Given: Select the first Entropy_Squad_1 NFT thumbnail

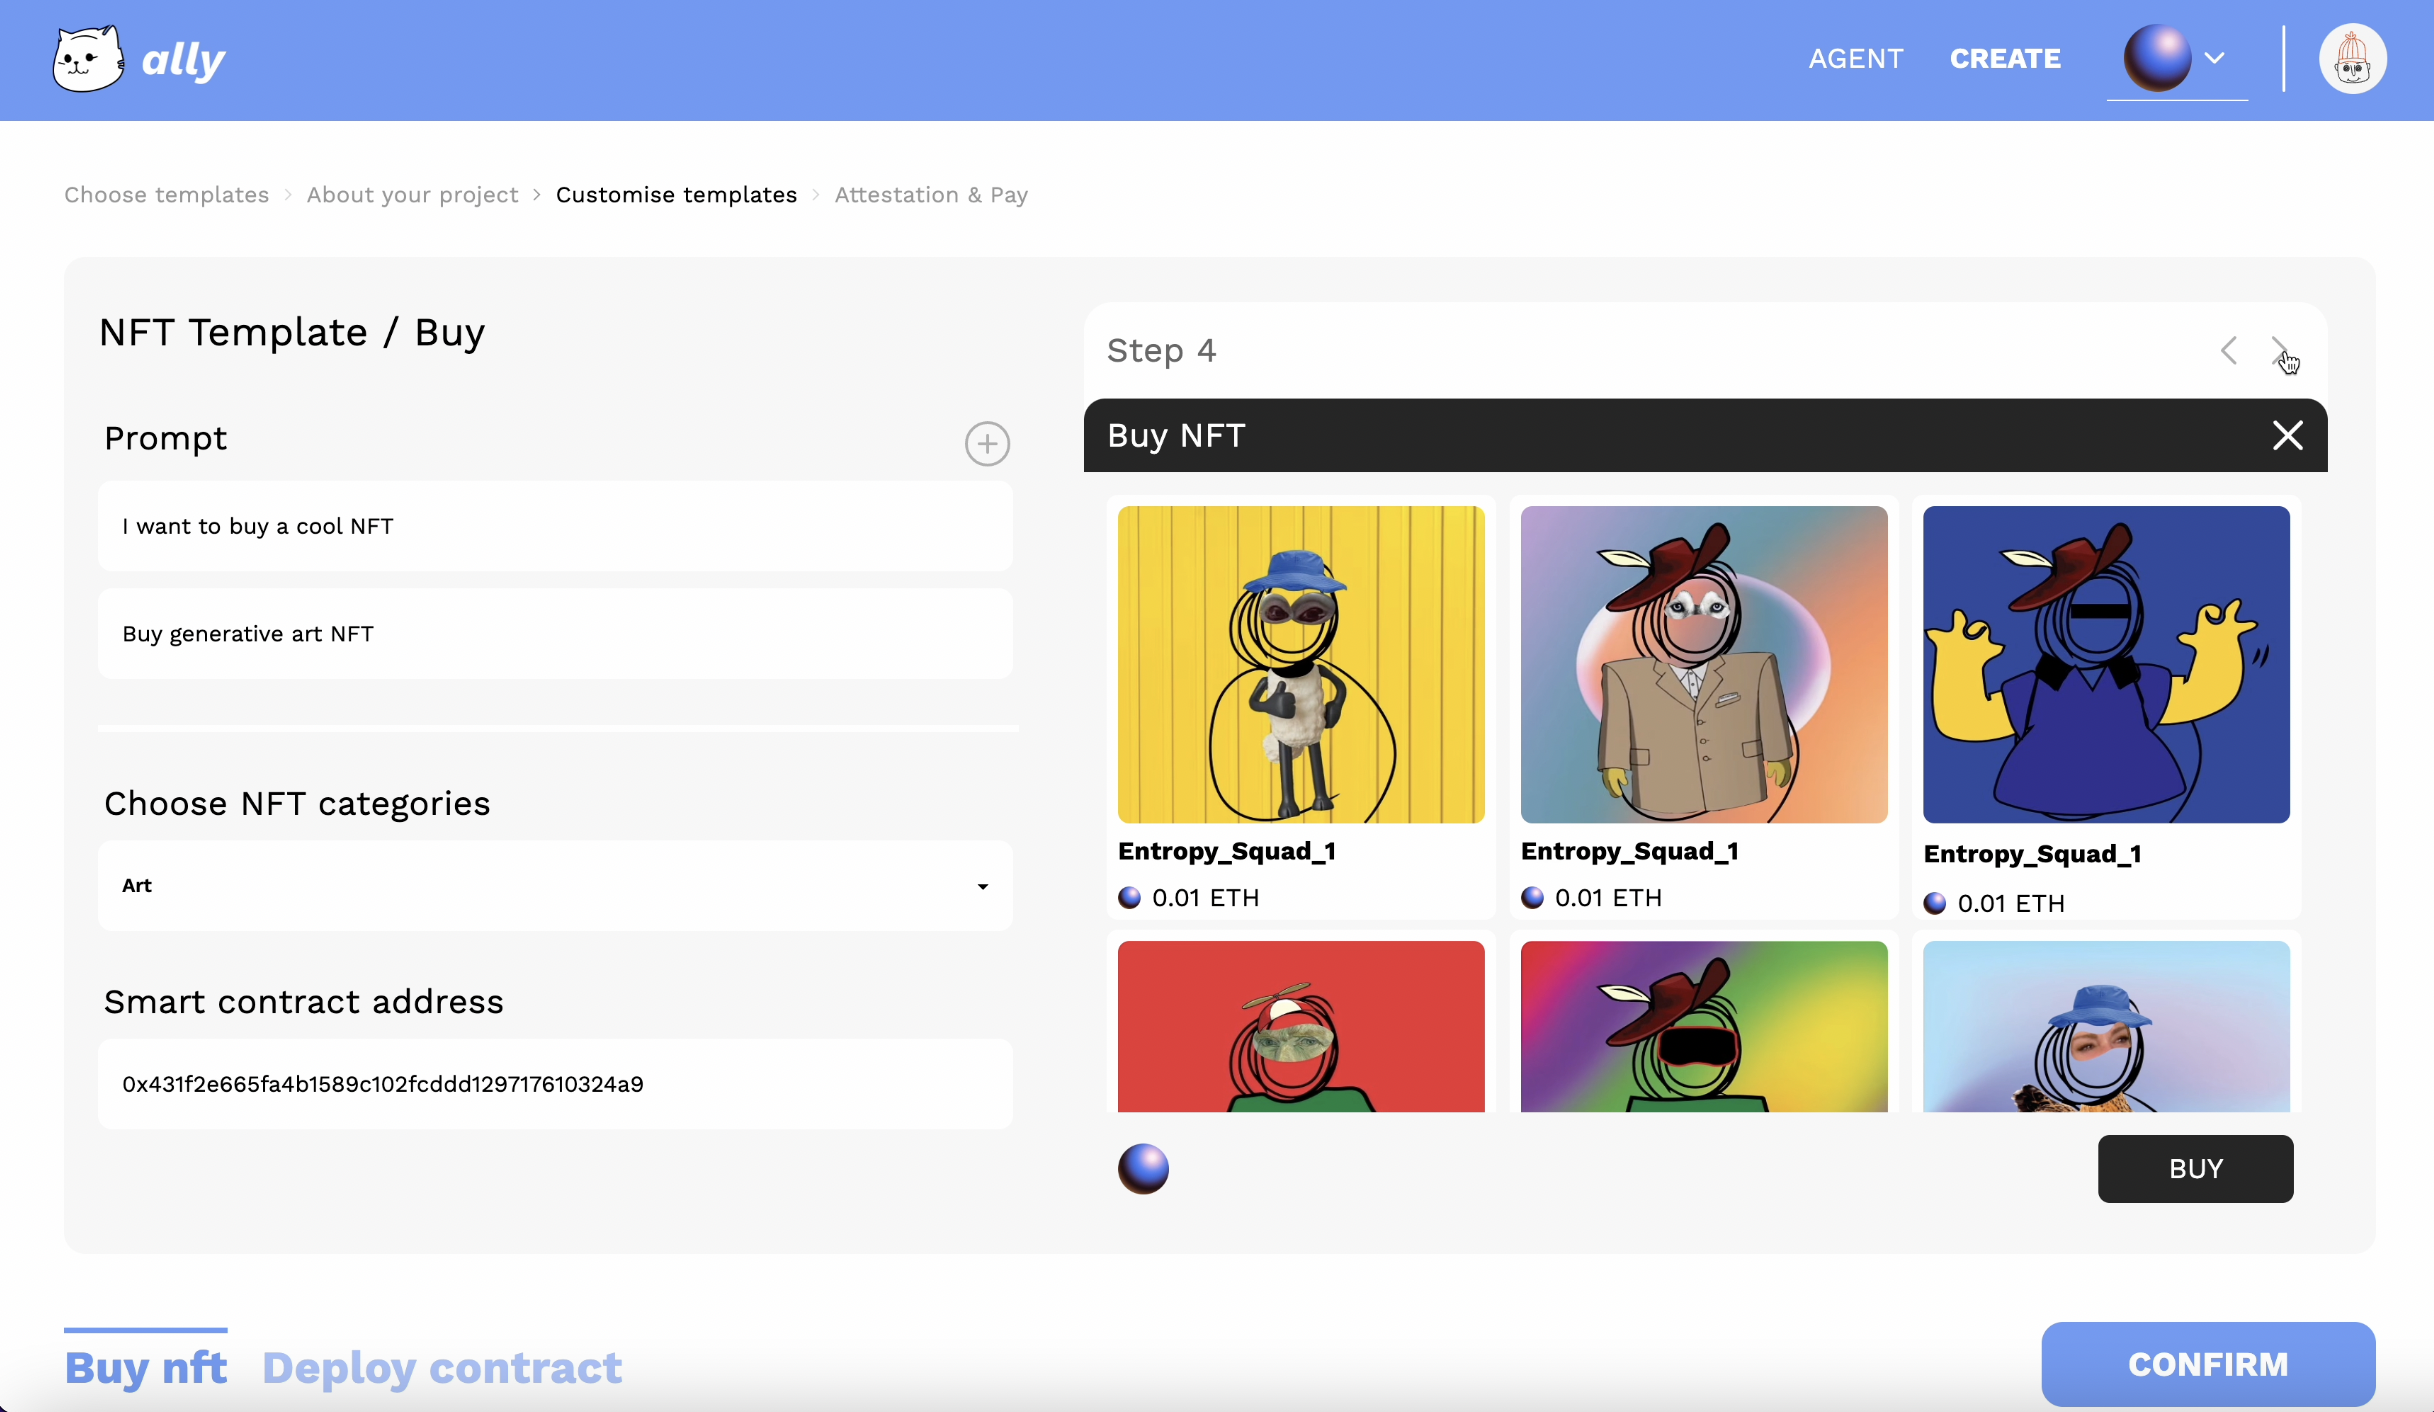Looking at the screenshot, I should click(x=1301, y=662).
